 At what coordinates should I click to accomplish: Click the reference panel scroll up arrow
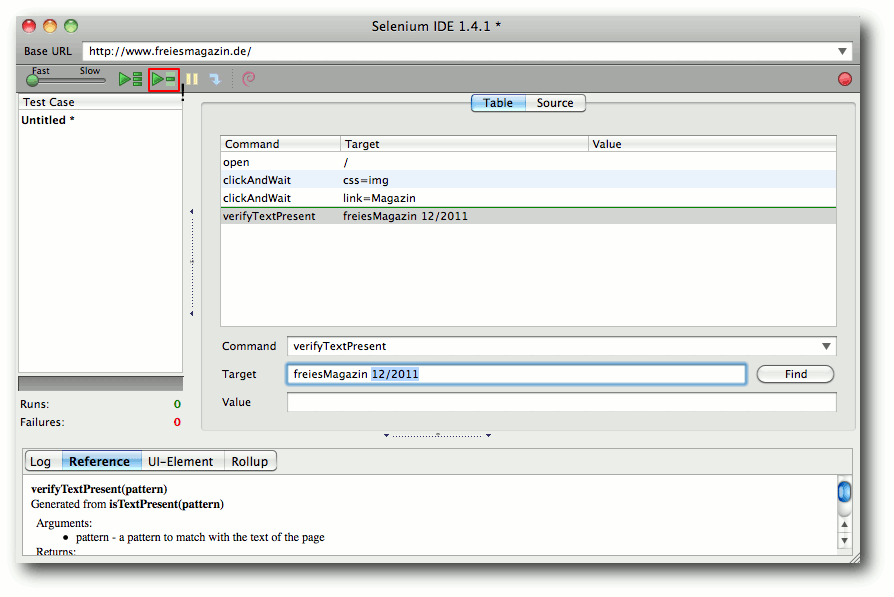(844, 524)
